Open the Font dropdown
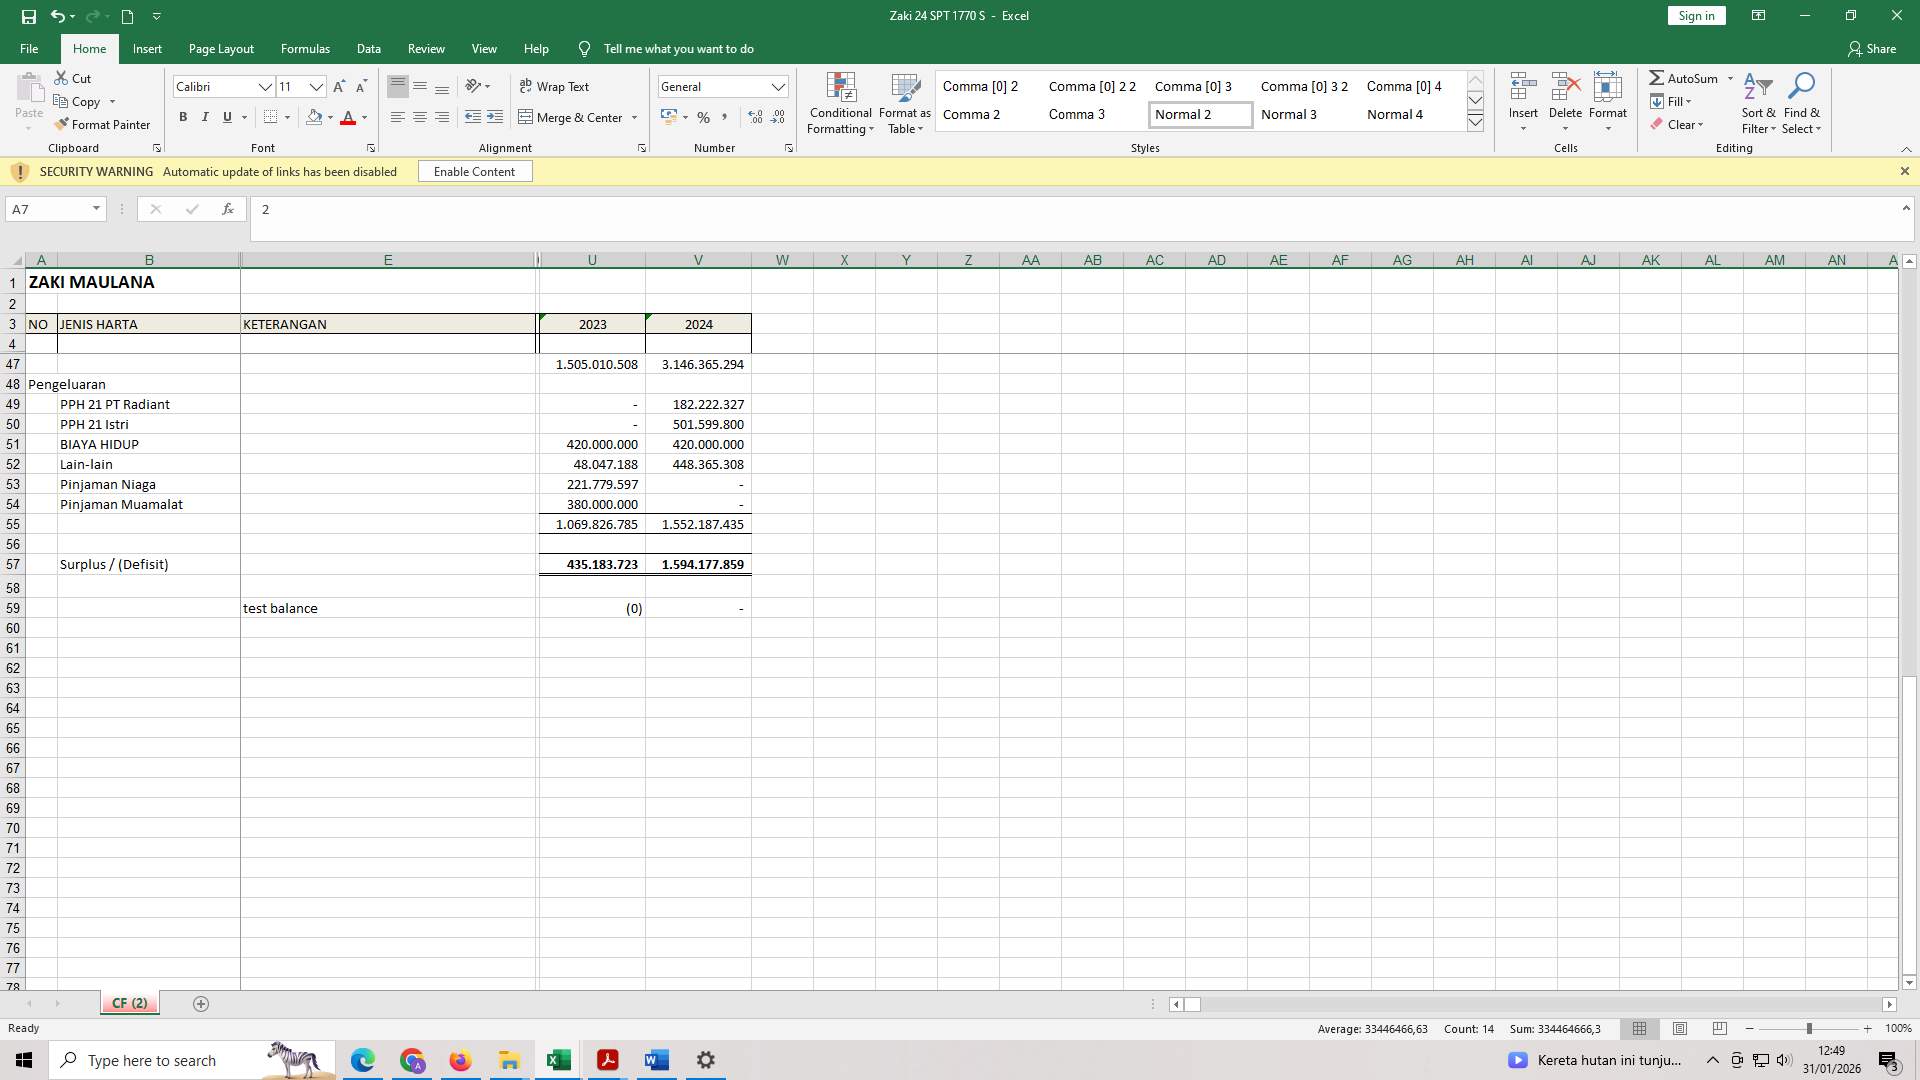 pyautogui.click(x=265, y=86)
